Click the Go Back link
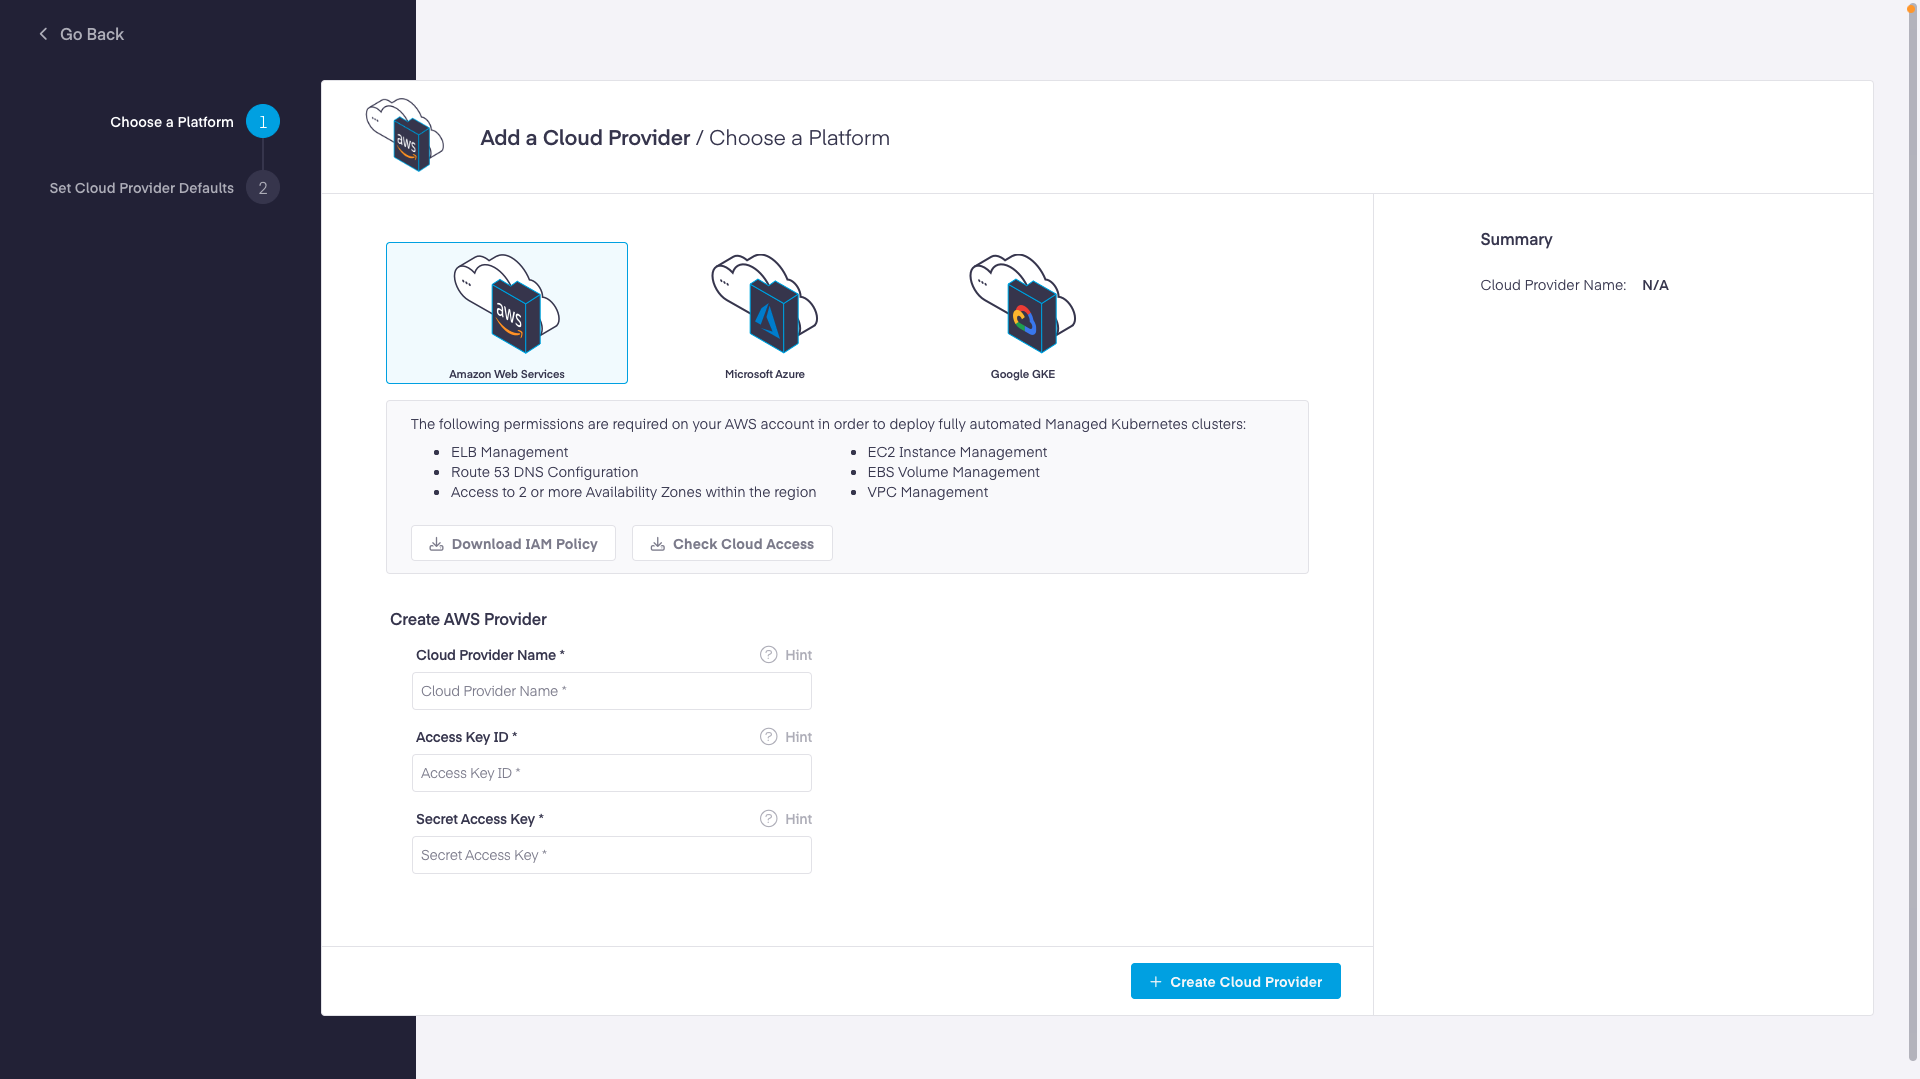The height and width of the screenshot is (1079, 1920). tap(91, 33)
